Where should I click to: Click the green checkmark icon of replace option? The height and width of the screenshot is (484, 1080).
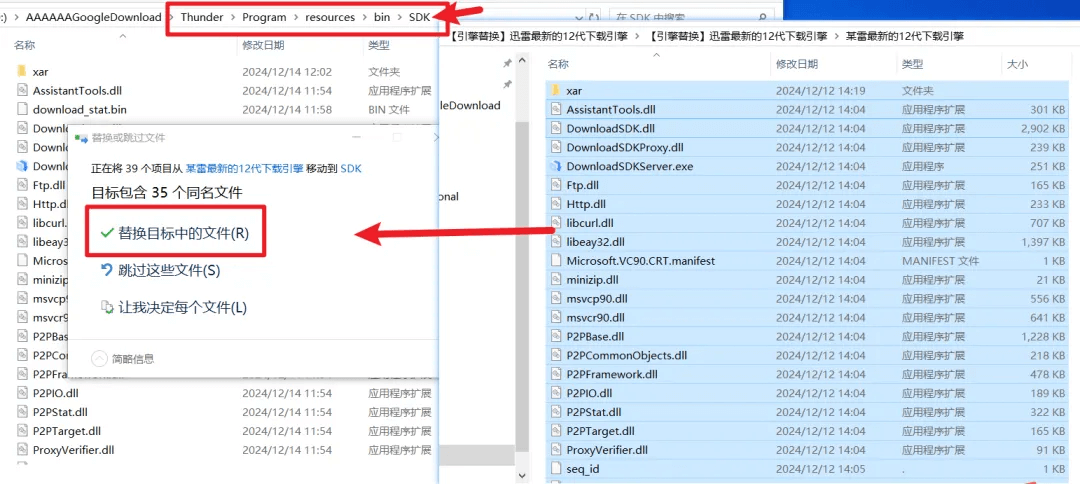(107, 233)
